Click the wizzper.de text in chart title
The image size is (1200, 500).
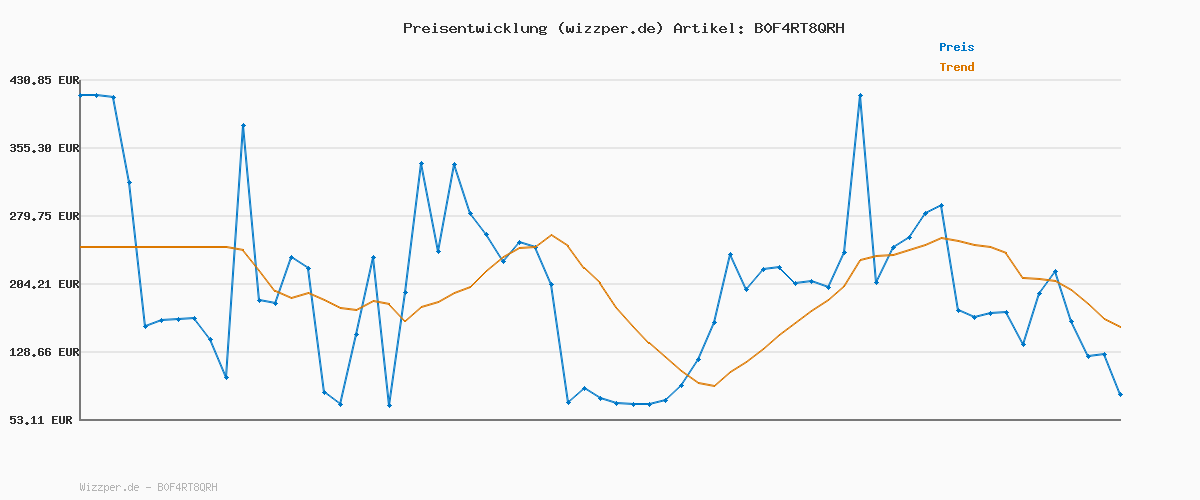610,28
